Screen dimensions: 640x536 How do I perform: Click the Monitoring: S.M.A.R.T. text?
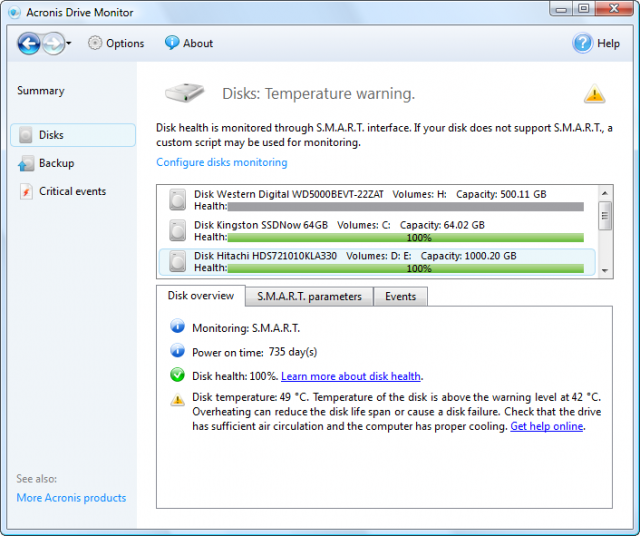pyautogui.click(x=246, y=328)
